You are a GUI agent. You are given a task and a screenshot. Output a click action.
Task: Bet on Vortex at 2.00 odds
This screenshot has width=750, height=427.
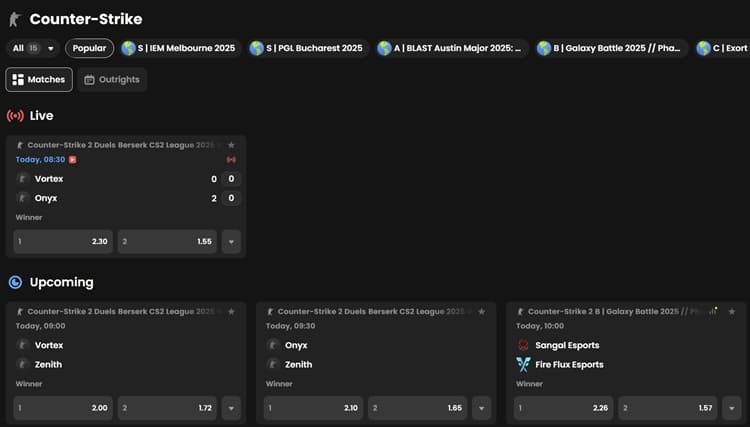[63, 408]
